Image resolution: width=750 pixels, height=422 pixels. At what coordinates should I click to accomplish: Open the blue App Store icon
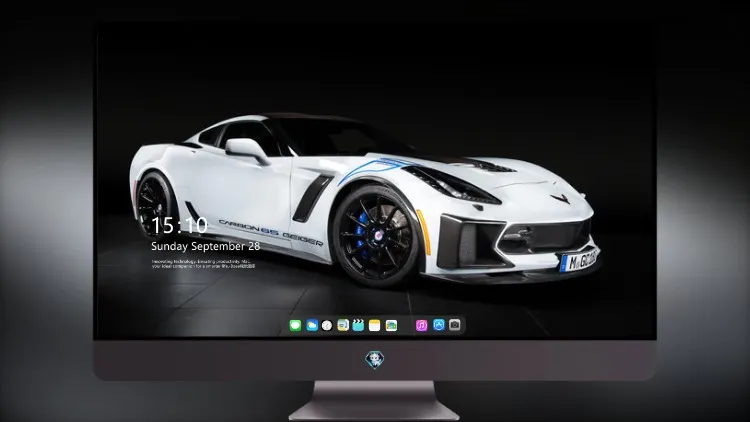click(x=439, y=325)
